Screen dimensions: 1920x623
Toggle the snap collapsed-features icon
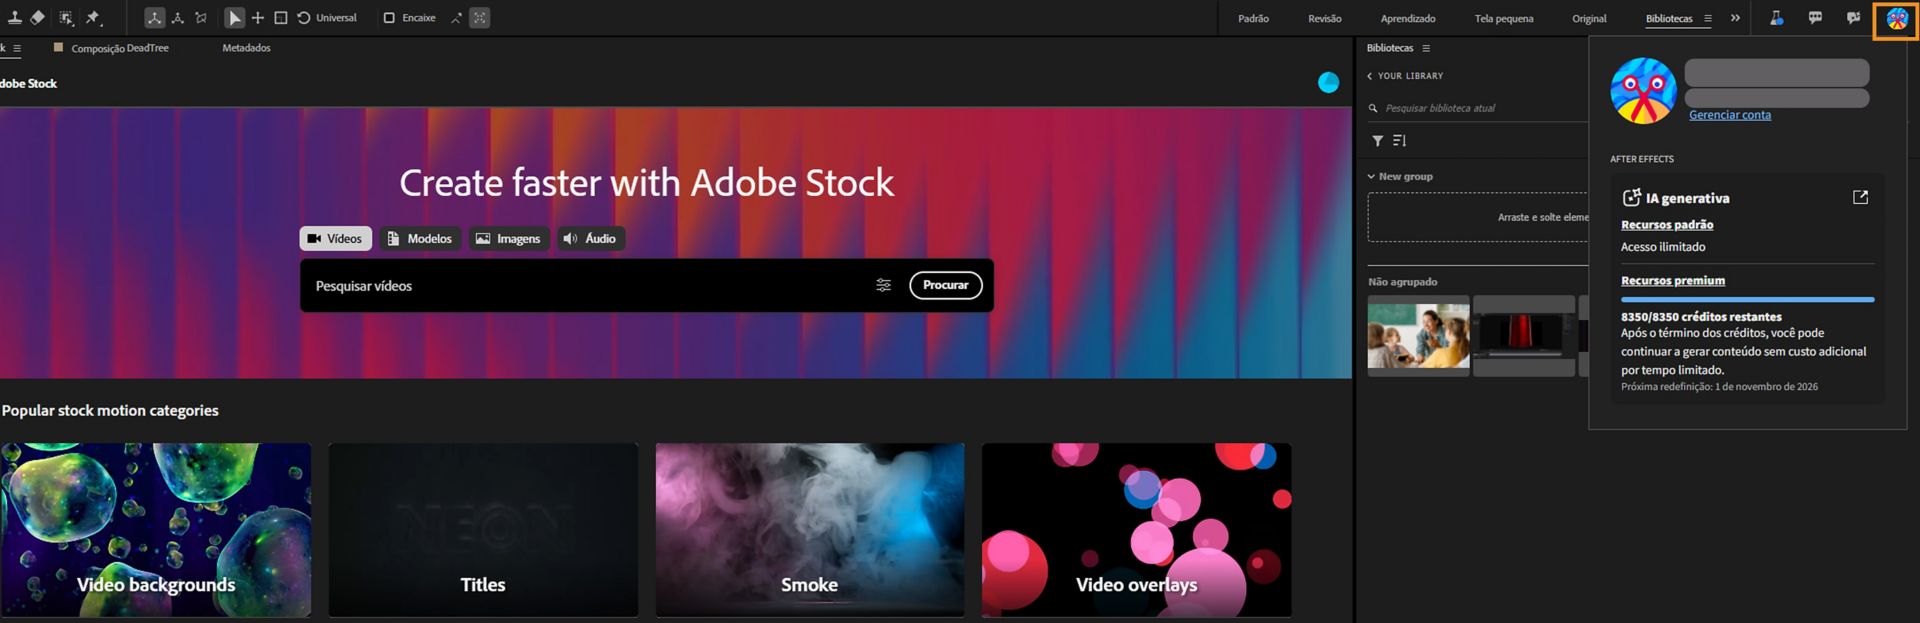[x=480, y=18]
